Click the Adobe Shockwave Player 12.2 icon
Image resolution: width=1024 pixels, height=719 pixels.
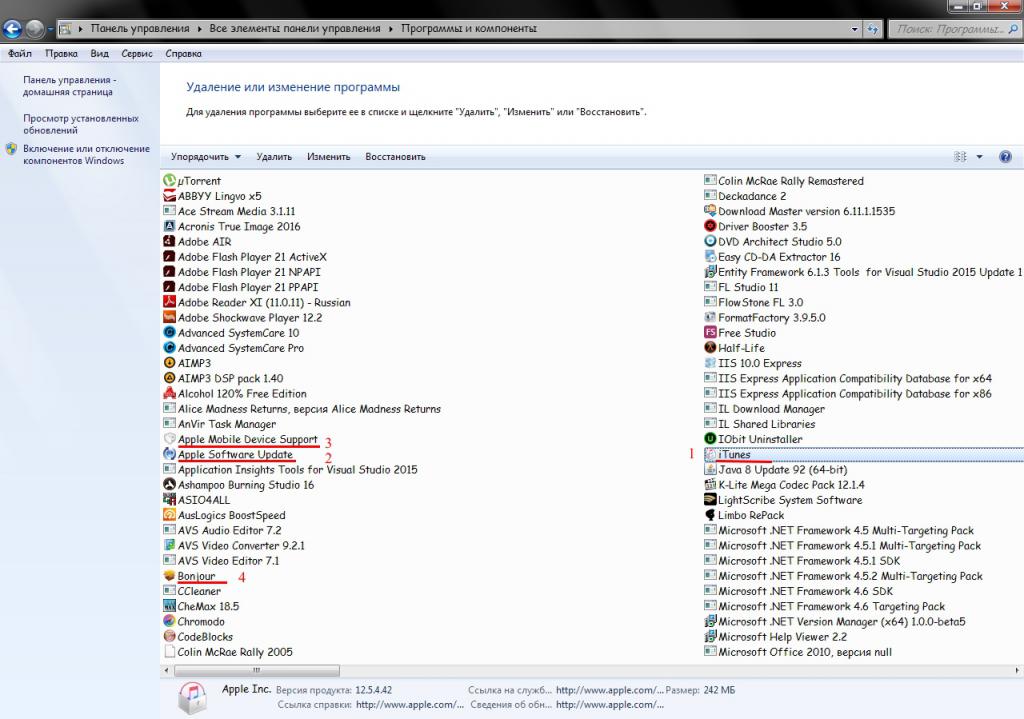pyautogui.click(x=169, y=317)
